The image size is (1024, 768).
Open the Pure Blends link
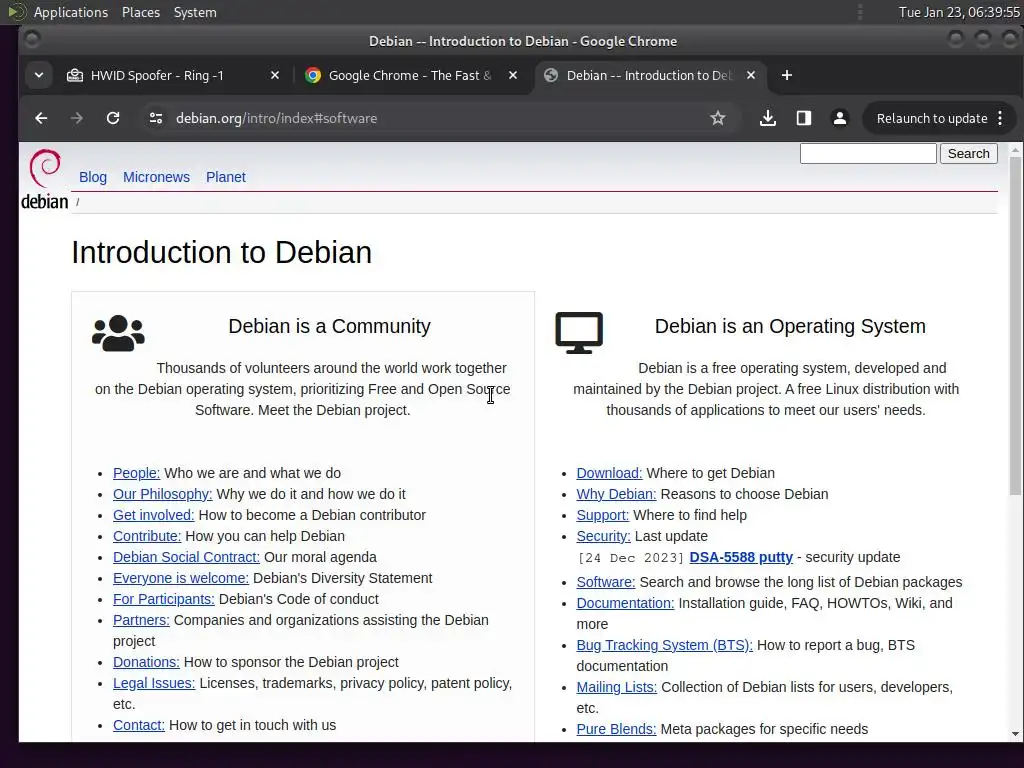(616, 729)
